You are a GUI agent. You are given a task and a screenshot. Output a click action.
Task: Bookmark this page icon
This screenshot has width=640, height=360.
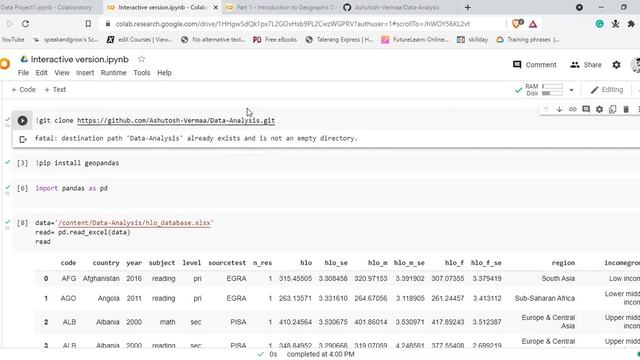(x=88, y=24)
